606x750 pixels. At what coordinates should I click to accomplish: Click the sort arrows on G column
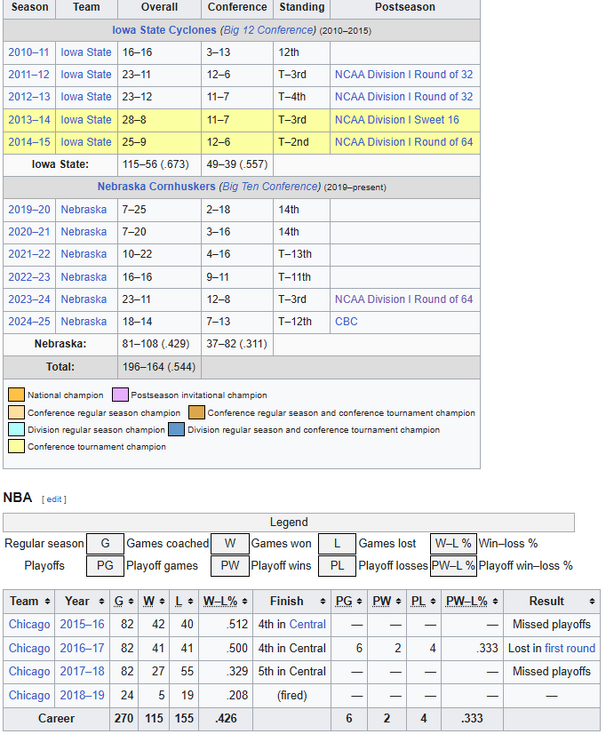click(131, 601)
